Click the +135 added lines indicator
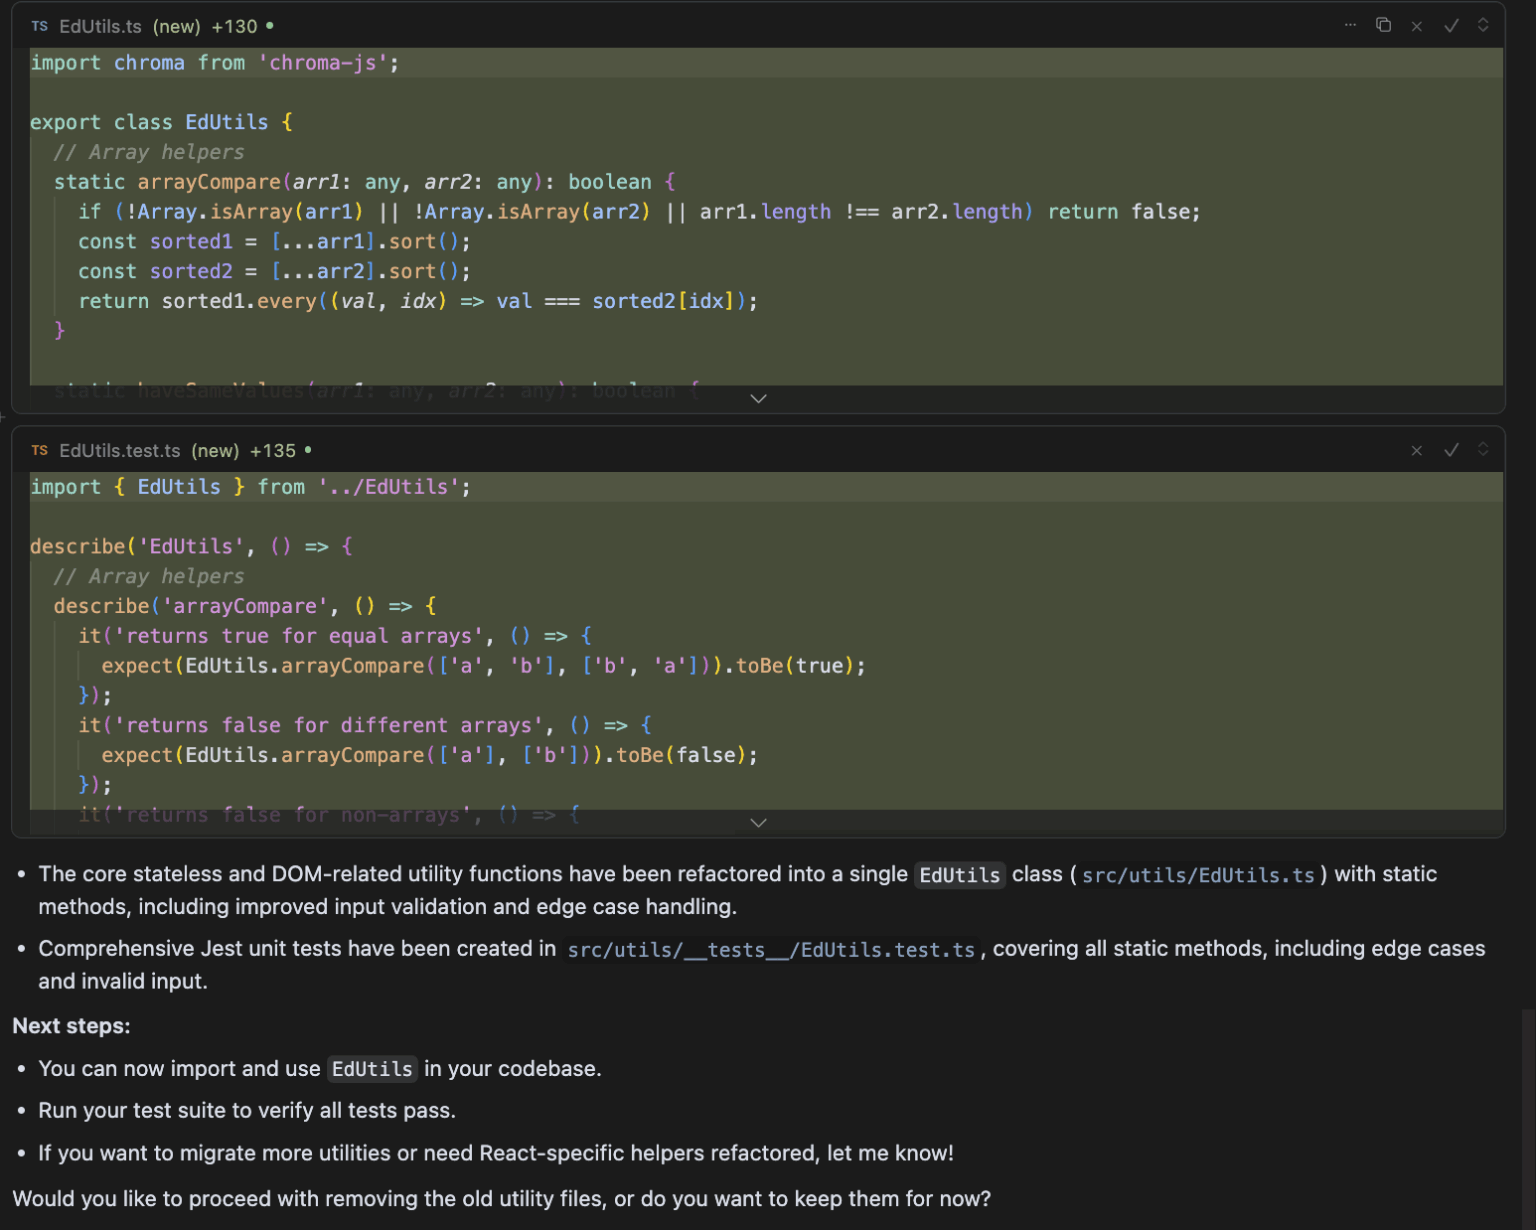The height and width of the screenshot is (1230, 1536). (x=273, y=451)
